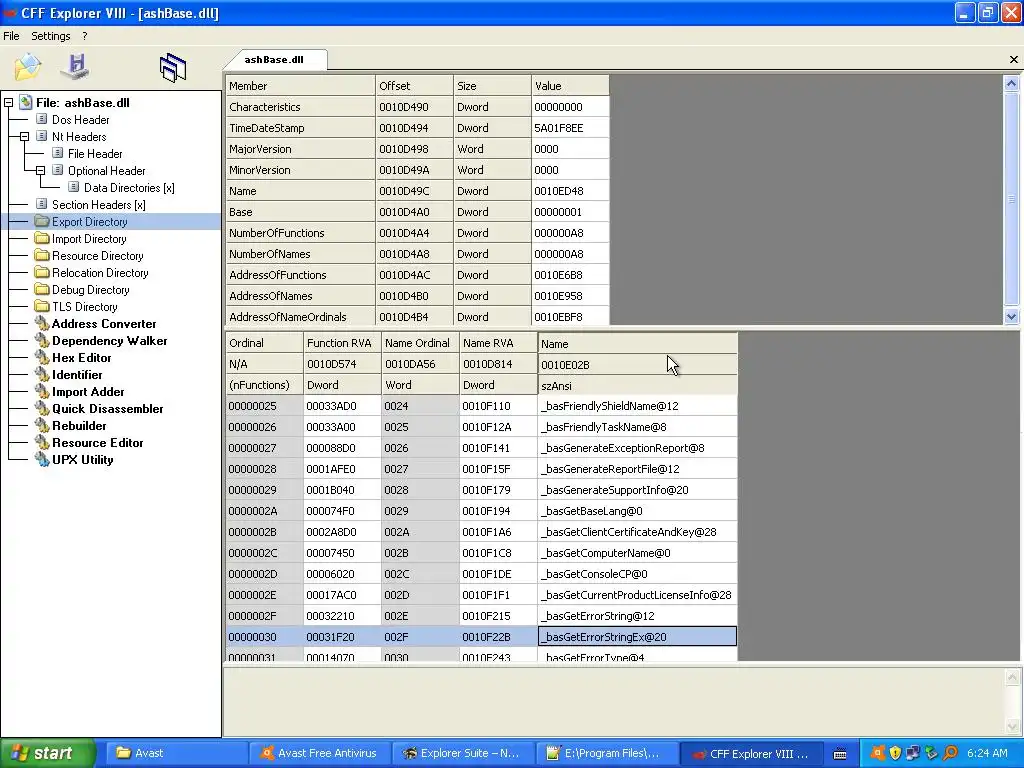This screenshot has width=1024, height=768.
Task: Open the Windows start menu
Action: [48, 753]
